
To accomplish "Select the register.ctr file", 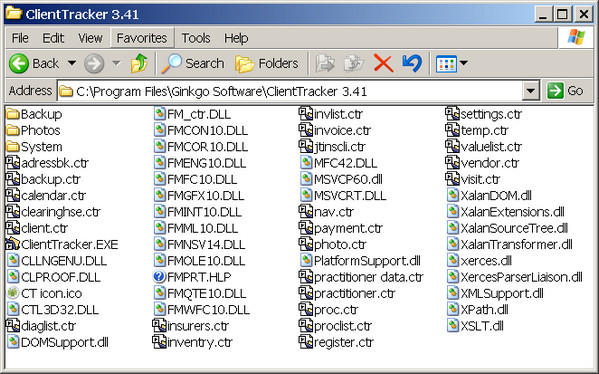I will click(337, 342).
